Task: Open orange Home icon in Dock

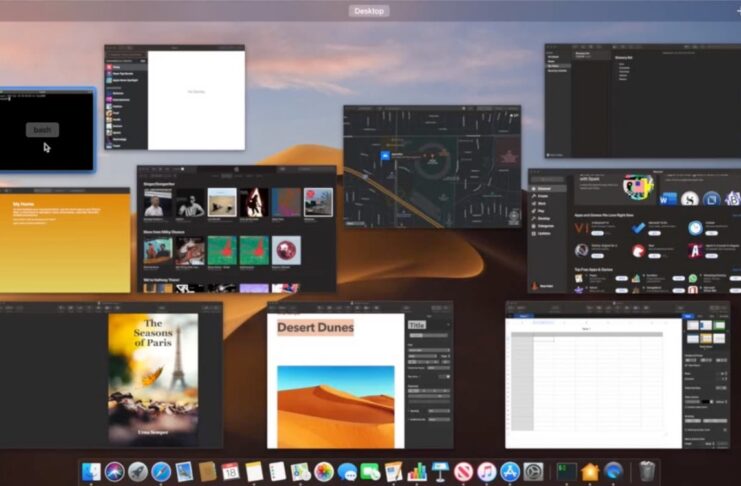Action: tap(590, 471)
